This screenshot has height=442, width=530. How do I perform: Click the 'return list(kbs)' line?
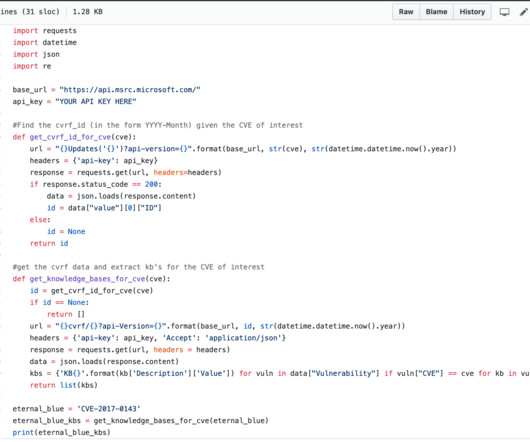[x=64, y=386]
